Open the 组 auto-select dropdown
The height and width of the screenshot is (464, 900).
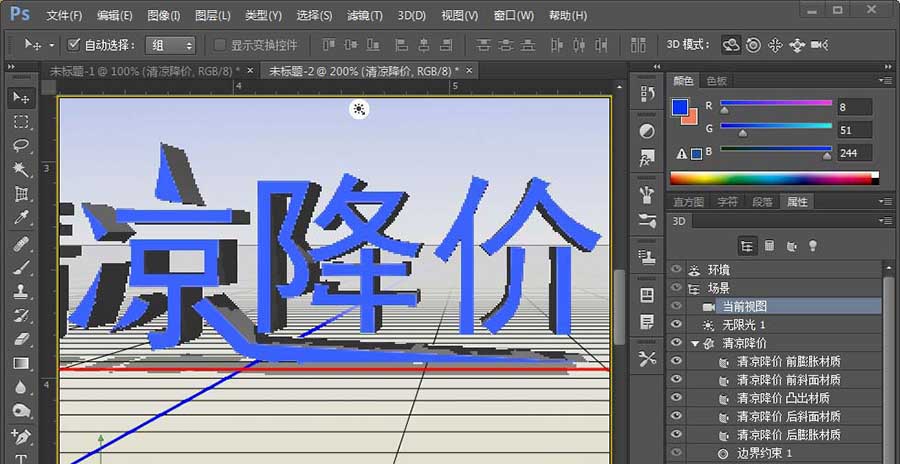(x=170, y=45)
